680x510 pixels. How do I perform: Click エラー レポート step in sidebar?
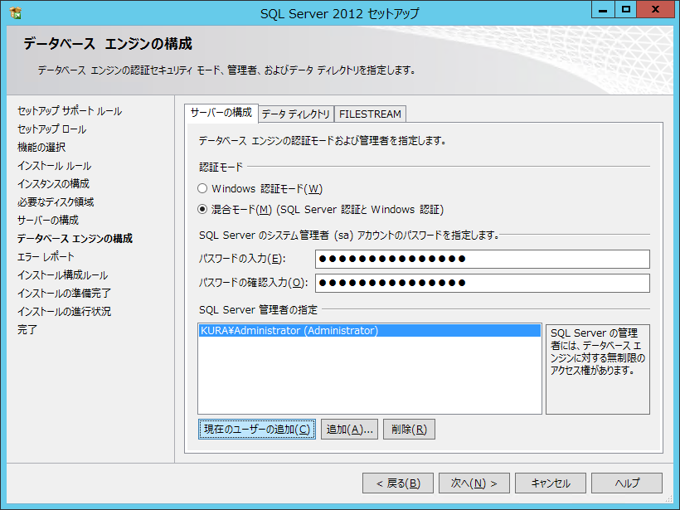46,257
